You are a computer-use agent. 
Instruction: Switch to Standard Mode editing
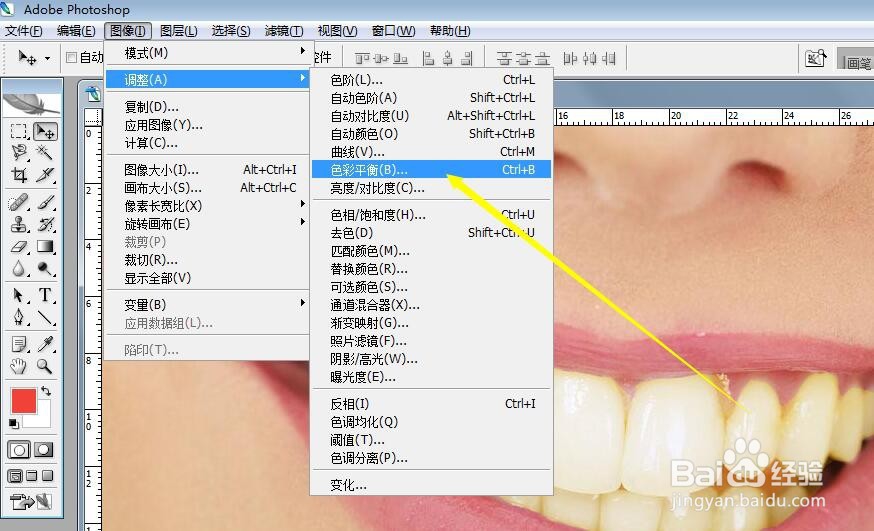point(19,450)
